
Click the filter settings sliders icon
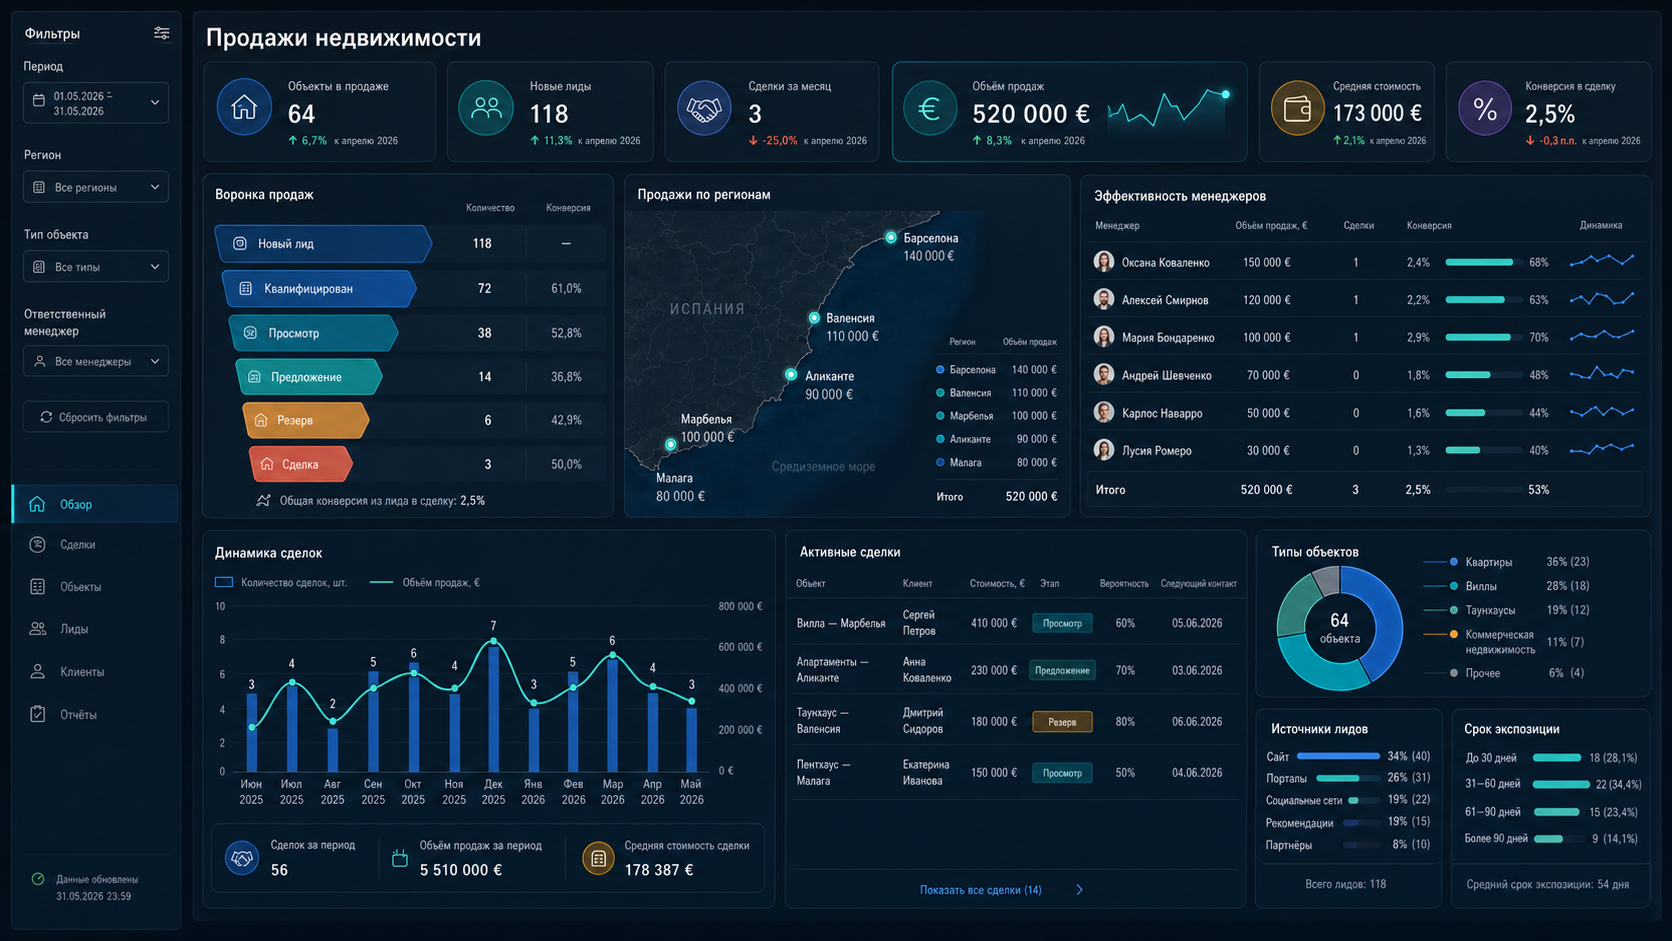coord(161,33)
